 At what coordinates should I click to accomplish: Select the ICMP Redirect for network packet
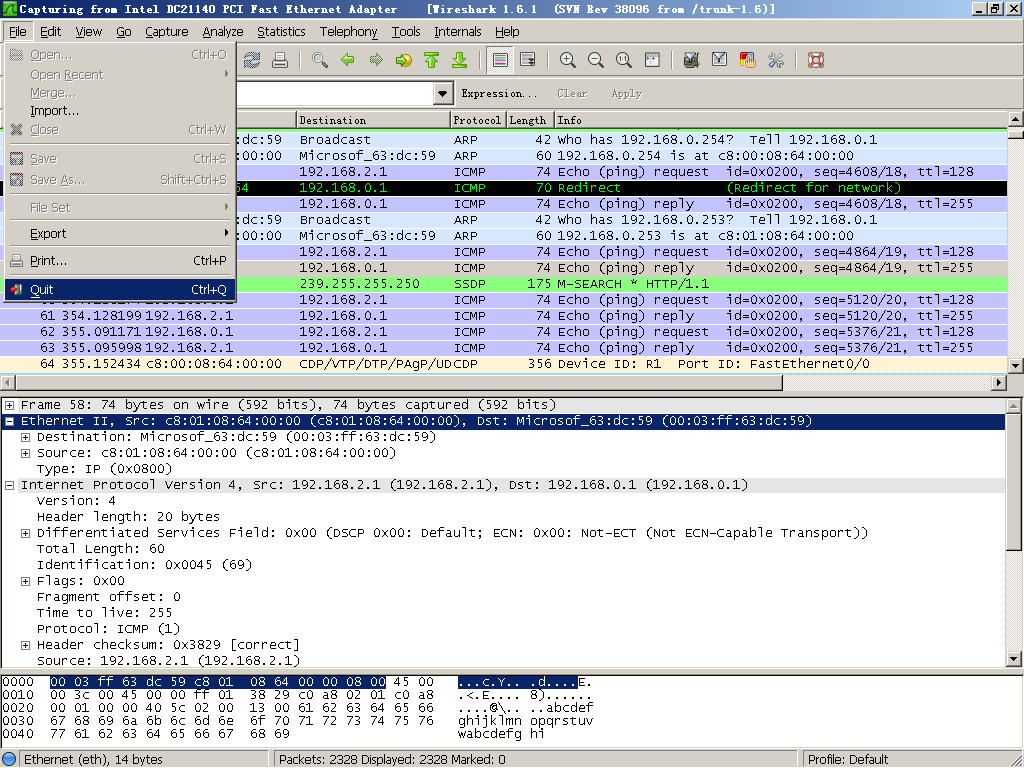620,187
